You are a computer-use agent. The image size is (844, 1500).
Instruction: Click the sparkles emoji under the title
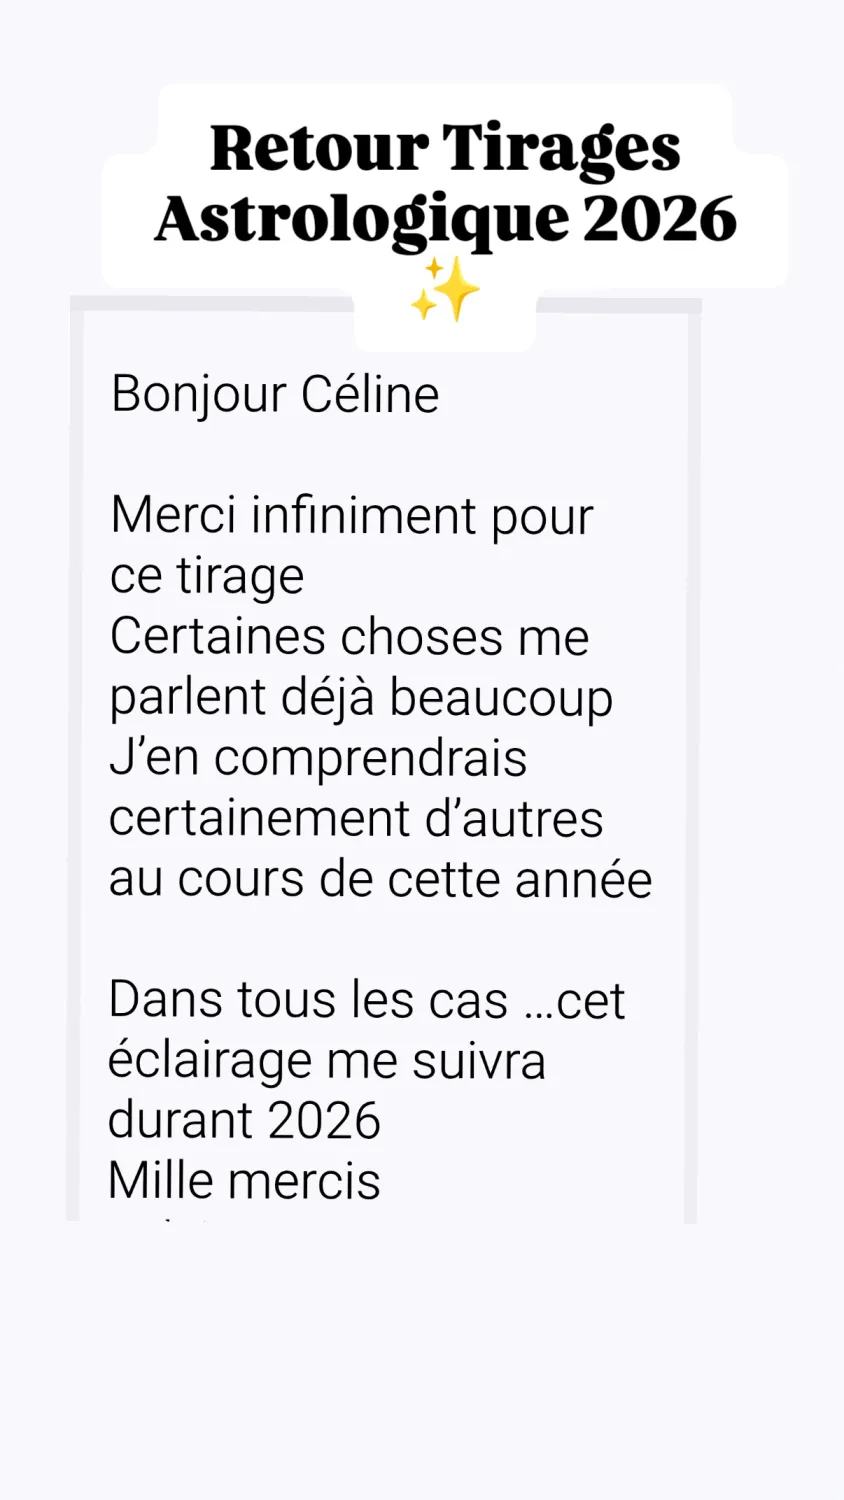445,290
